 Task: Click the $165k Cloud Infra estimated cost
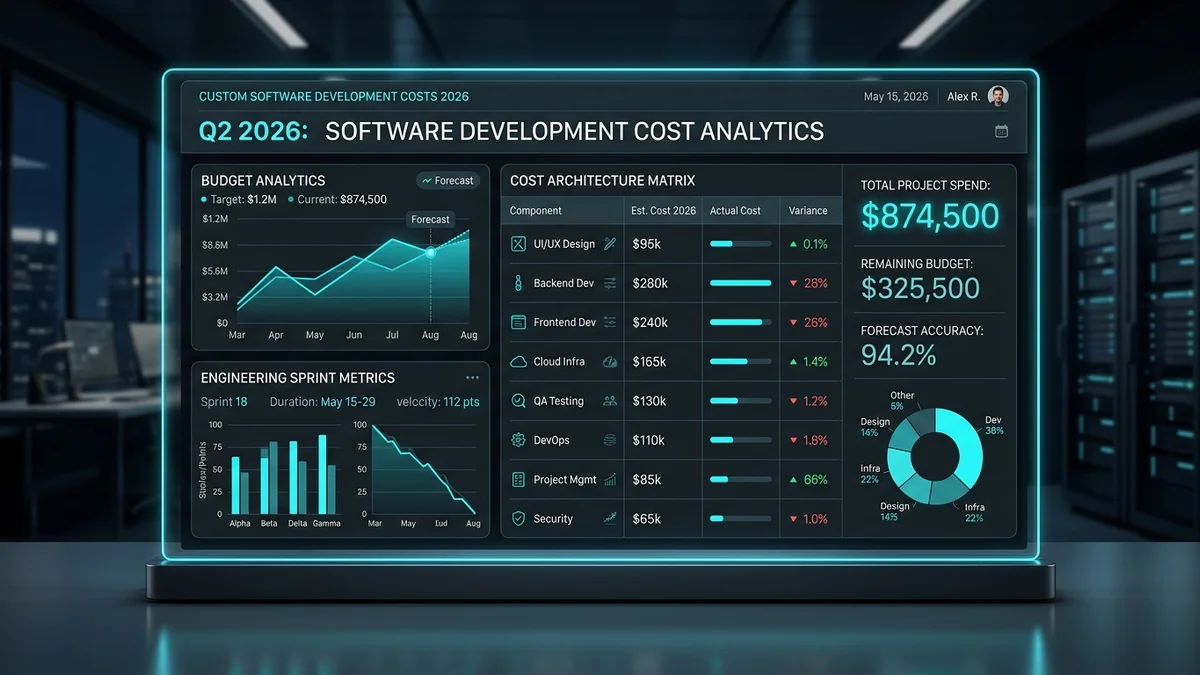click(650, 361)
